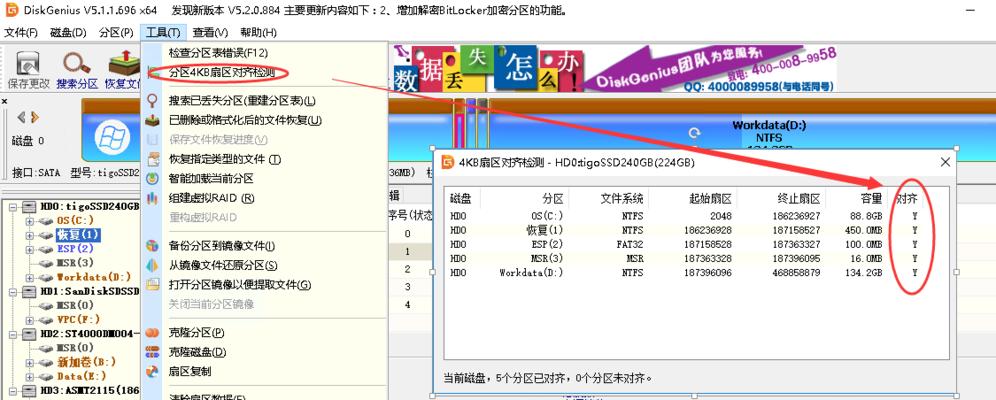Go to previous disk with left arrow
The image size is (996, 400).
[x=21, y=117]
